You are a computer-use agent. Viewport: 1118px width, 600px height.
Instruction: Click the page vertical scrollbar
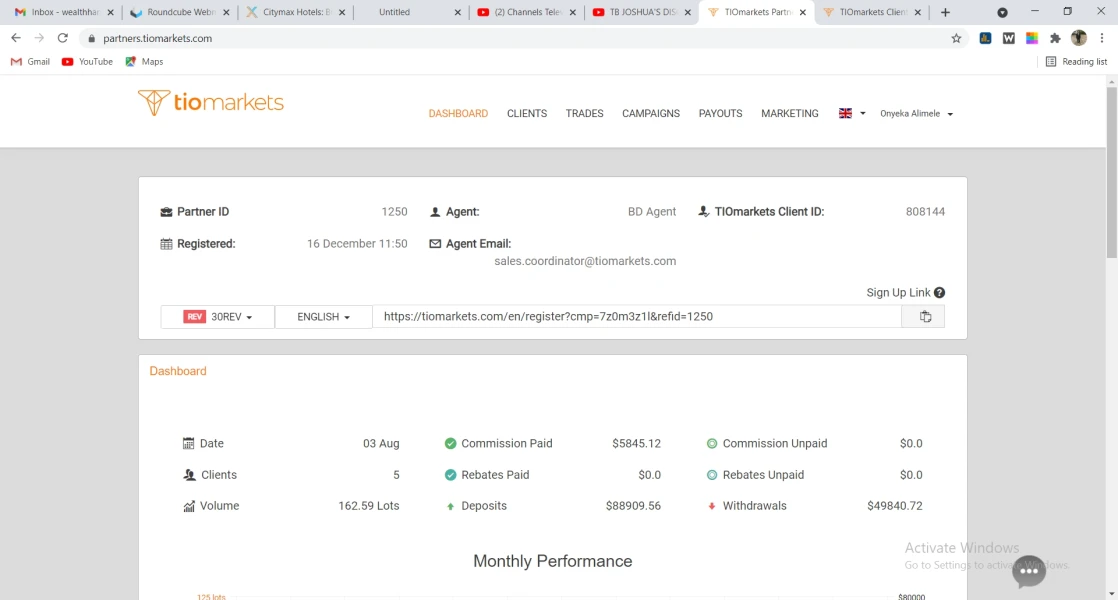click(x=1112, y=171)
